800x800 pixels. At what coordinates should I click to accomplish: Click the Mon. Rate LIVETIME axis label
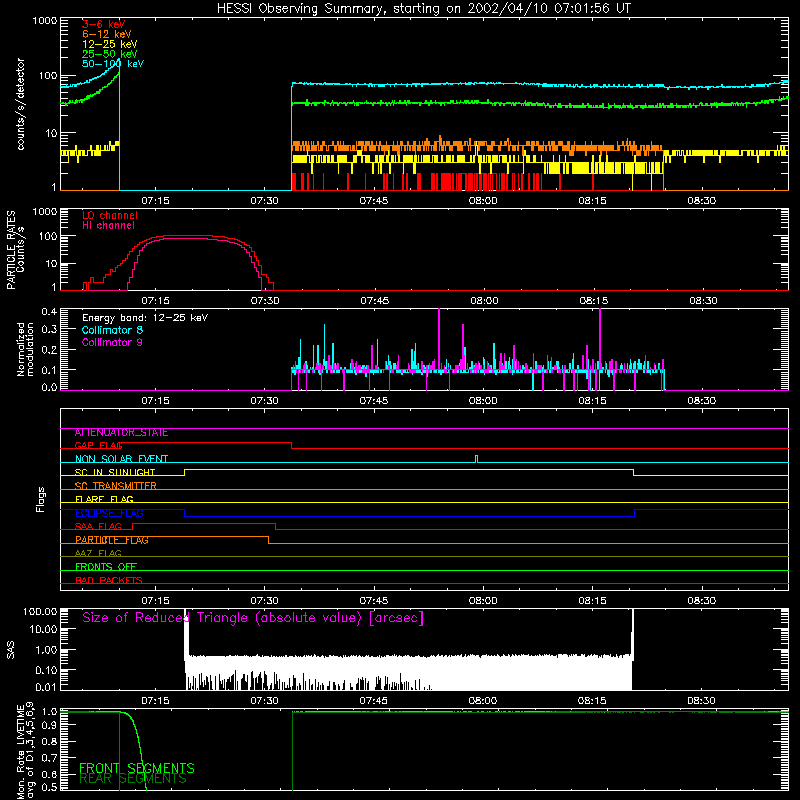(x=25, y=752)
